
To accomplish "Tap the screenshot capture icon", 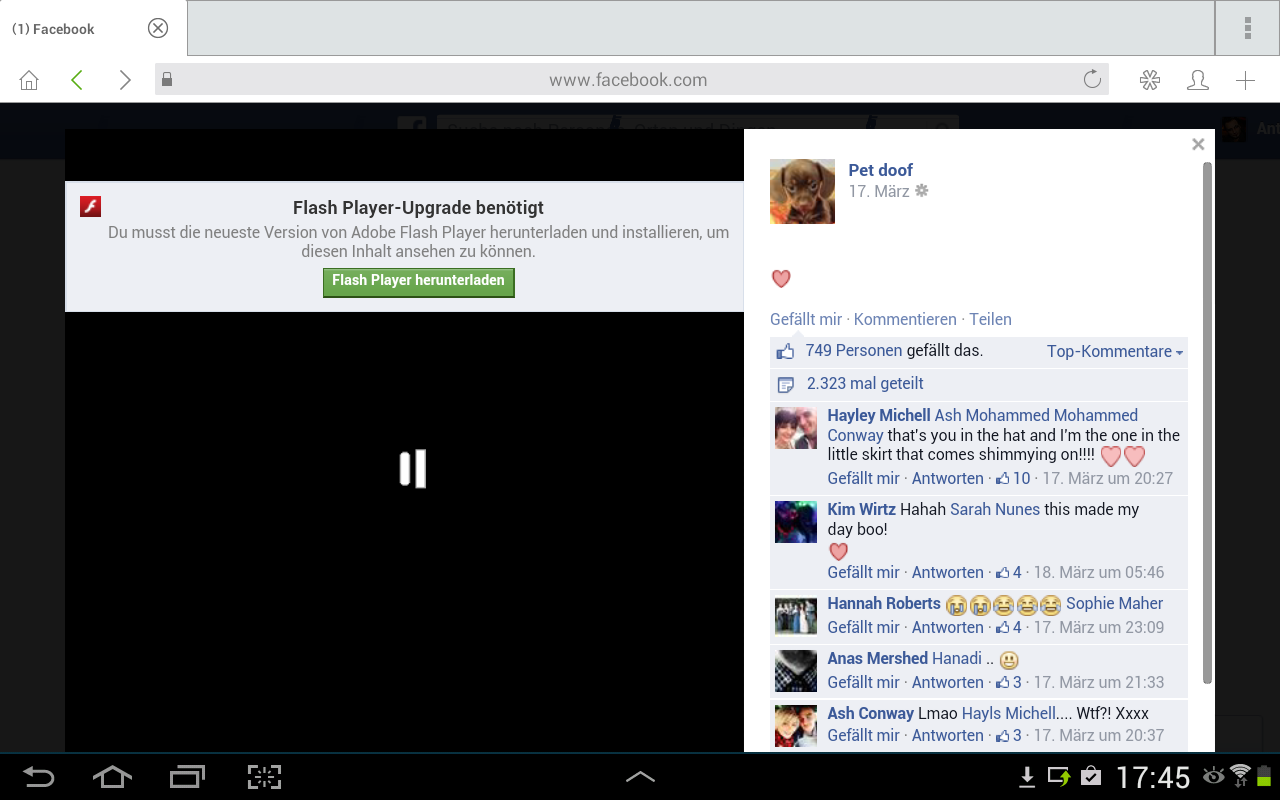I will (264, 777).
